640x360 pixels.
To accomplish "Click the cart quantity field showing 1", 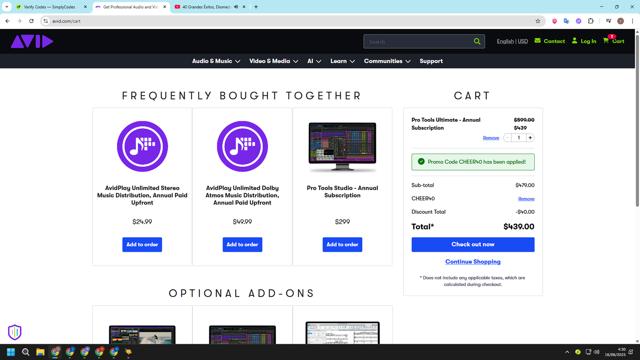I will click(x=519, y=138).
